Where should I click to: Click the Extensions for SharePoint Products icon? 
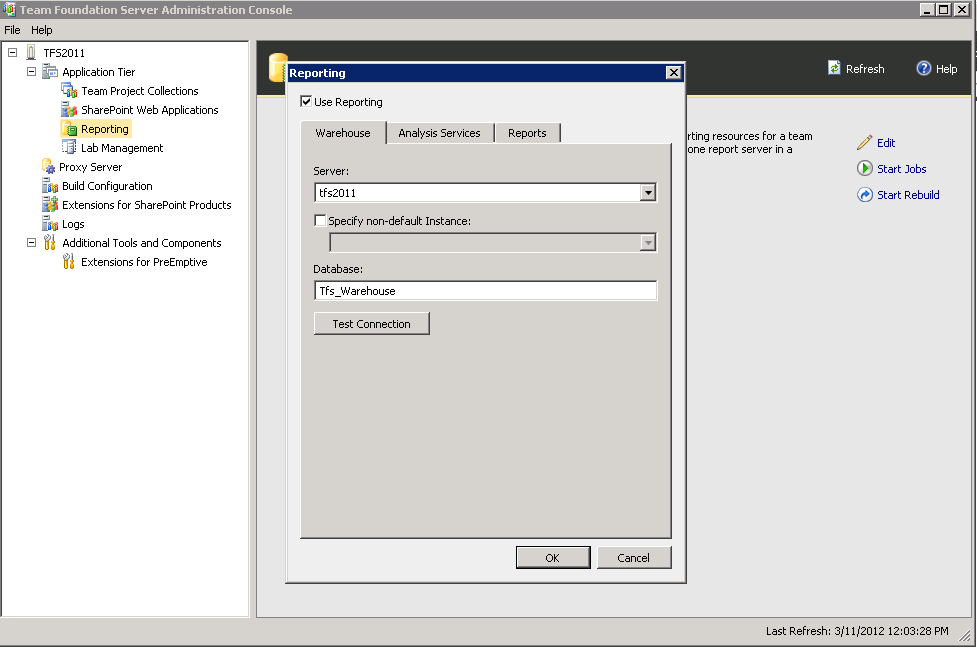coord(50,204)
